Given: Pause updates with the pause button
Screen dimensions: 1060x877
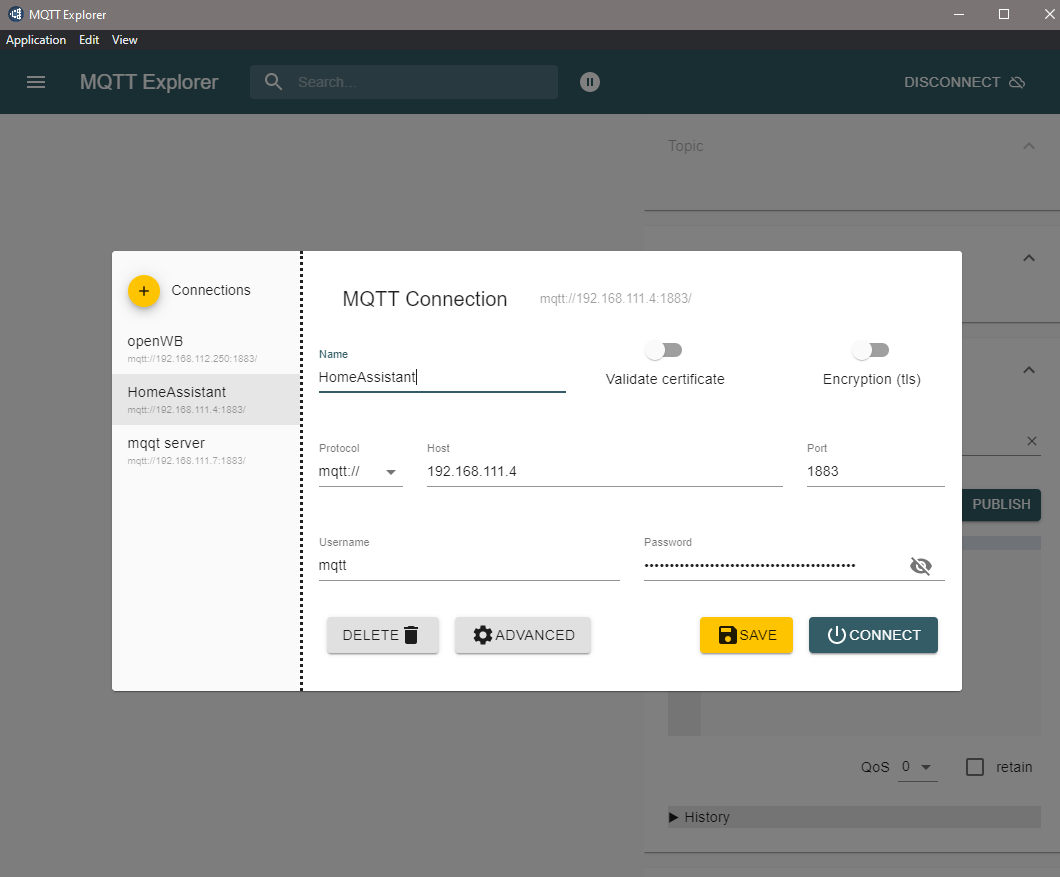Looking at the screenshot, I should coord(589,82).
